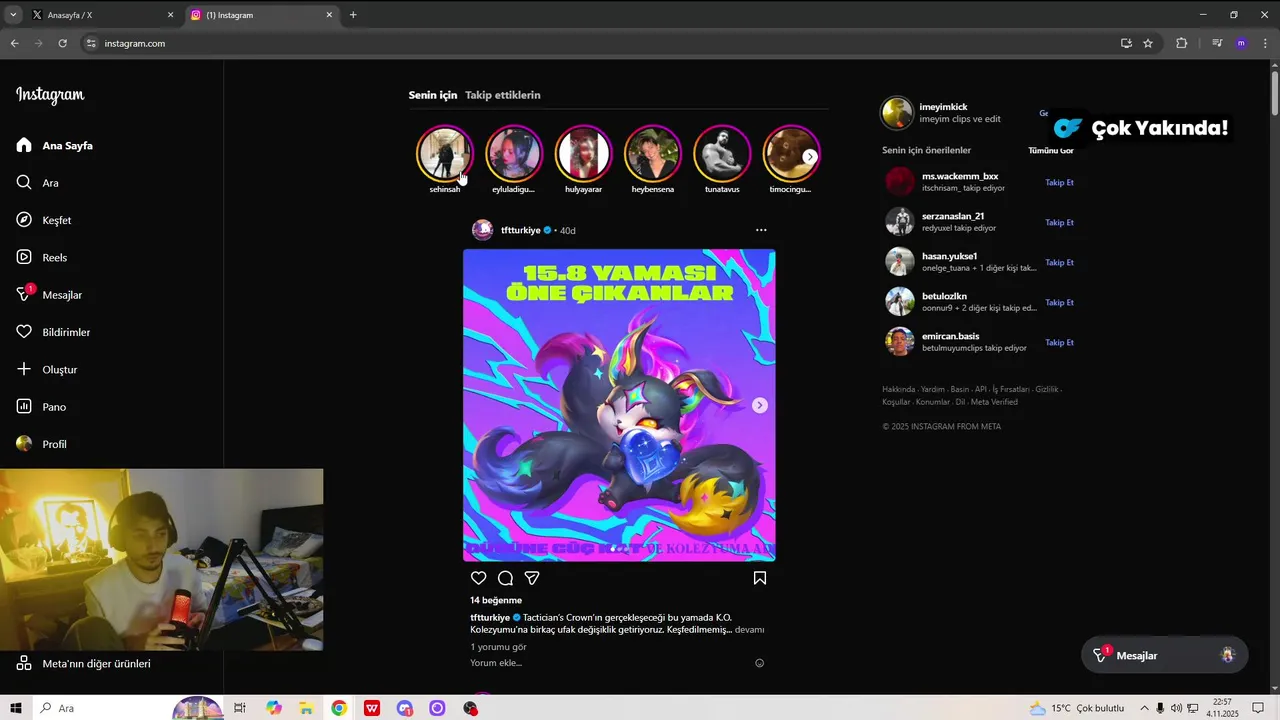Follow serzanaslan_21 with Takip Et
The height and width of the screenshot is (720, 1280).
click(x=1059, y=223)
